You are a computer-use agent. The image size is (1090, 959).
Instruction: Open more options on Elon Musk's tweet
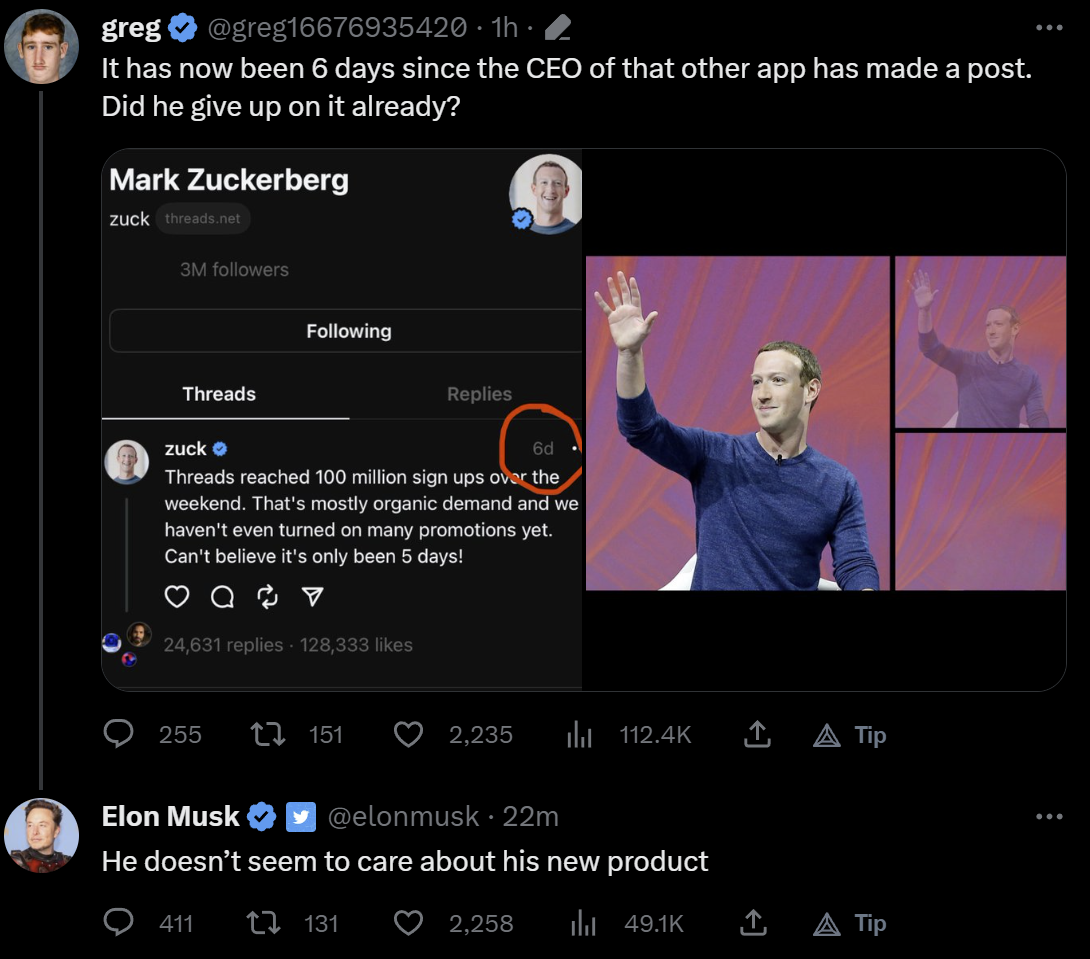[x=1049, y=817]
